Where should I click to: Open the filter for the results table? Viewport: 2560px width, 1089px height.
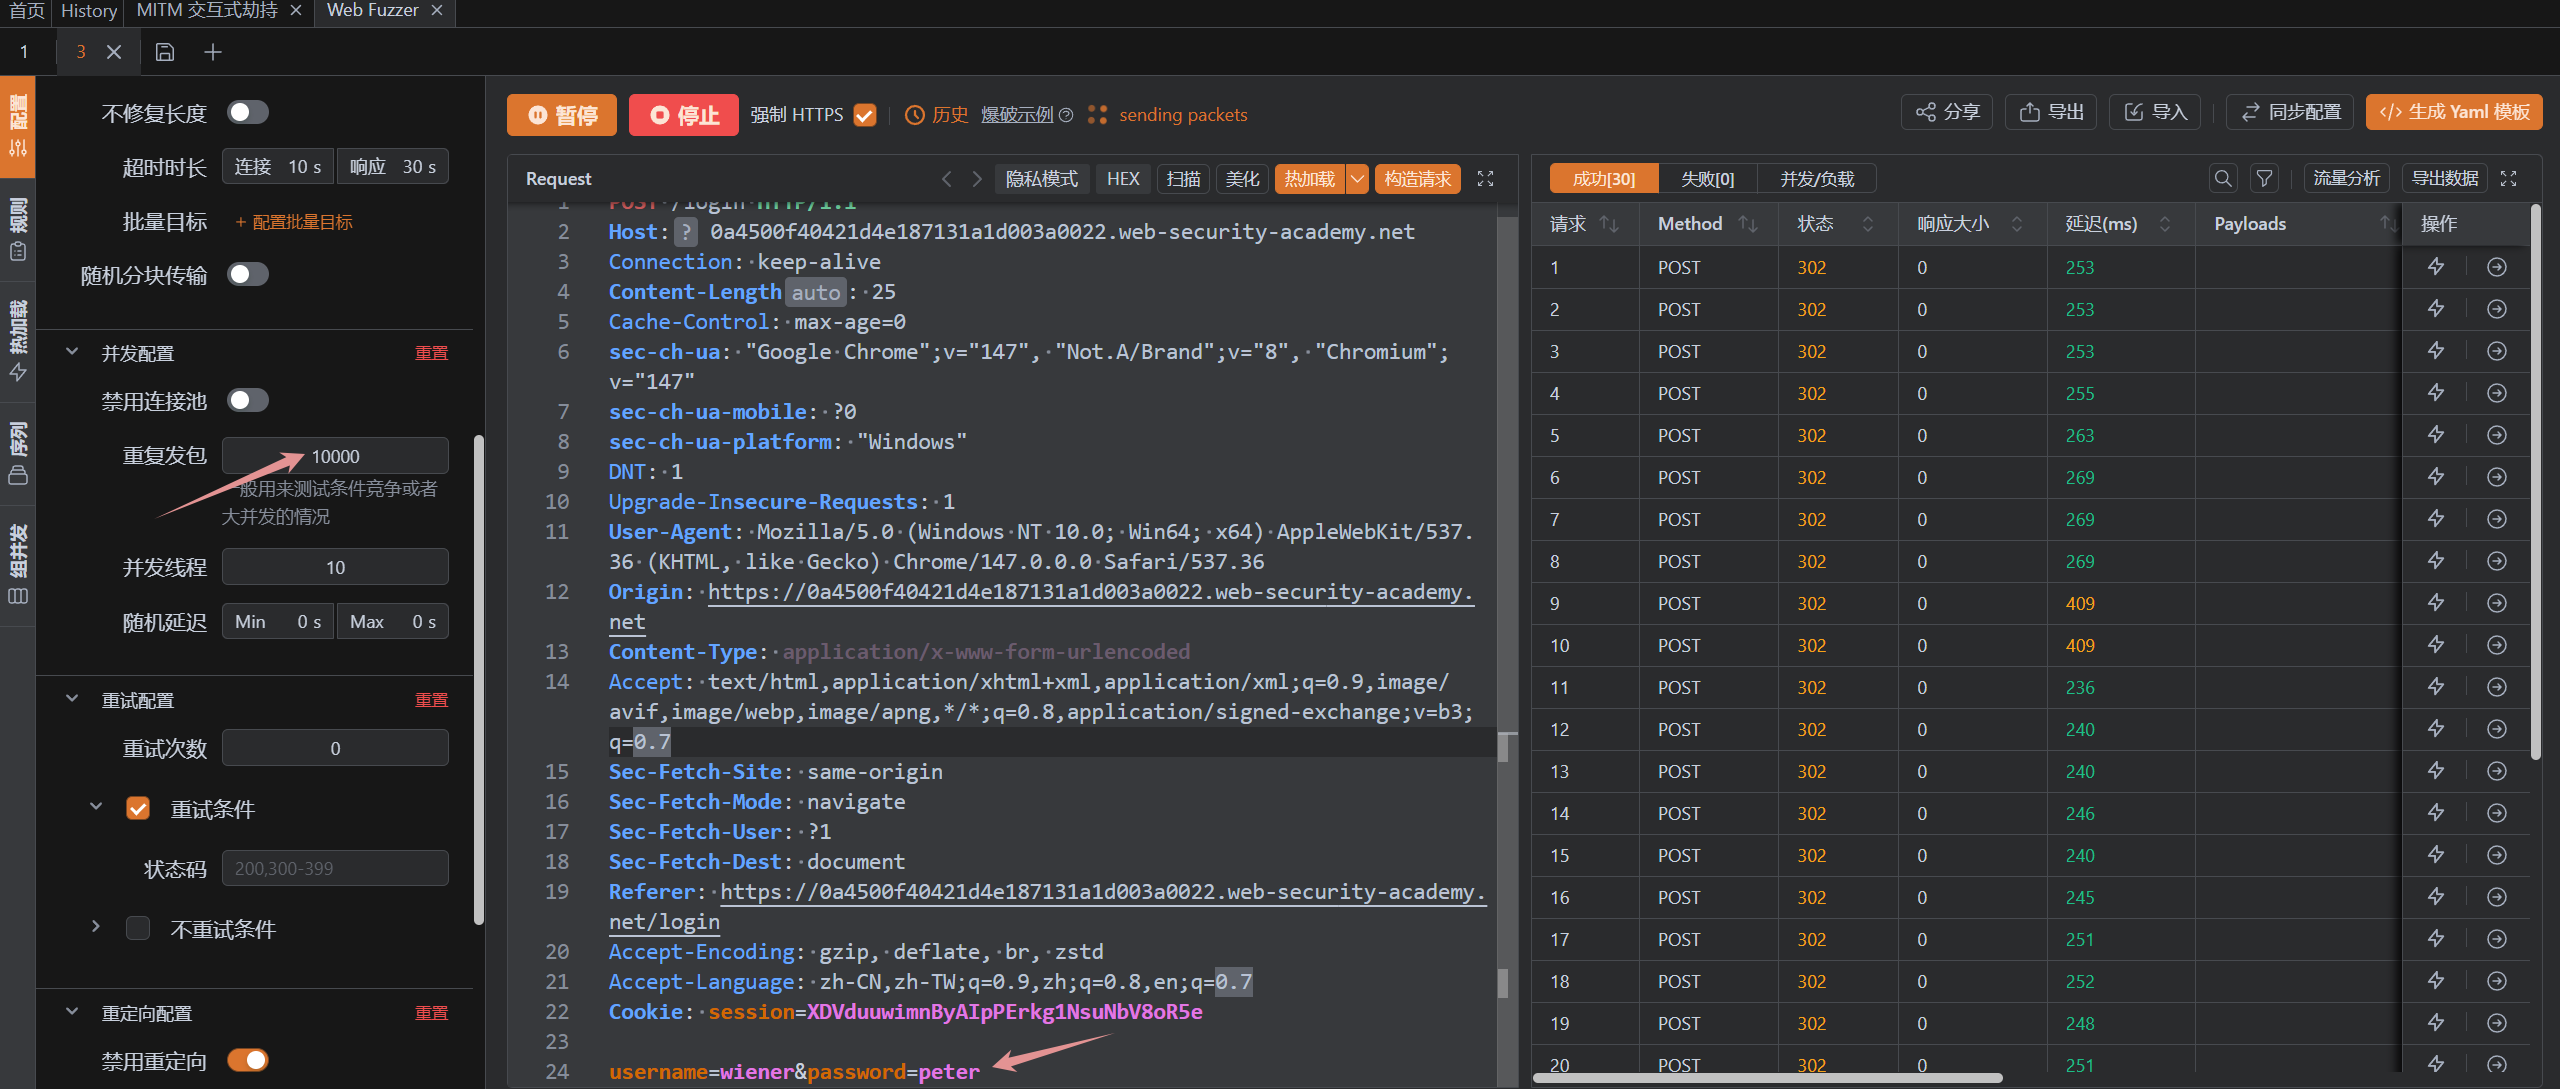tap(2265, 178)
